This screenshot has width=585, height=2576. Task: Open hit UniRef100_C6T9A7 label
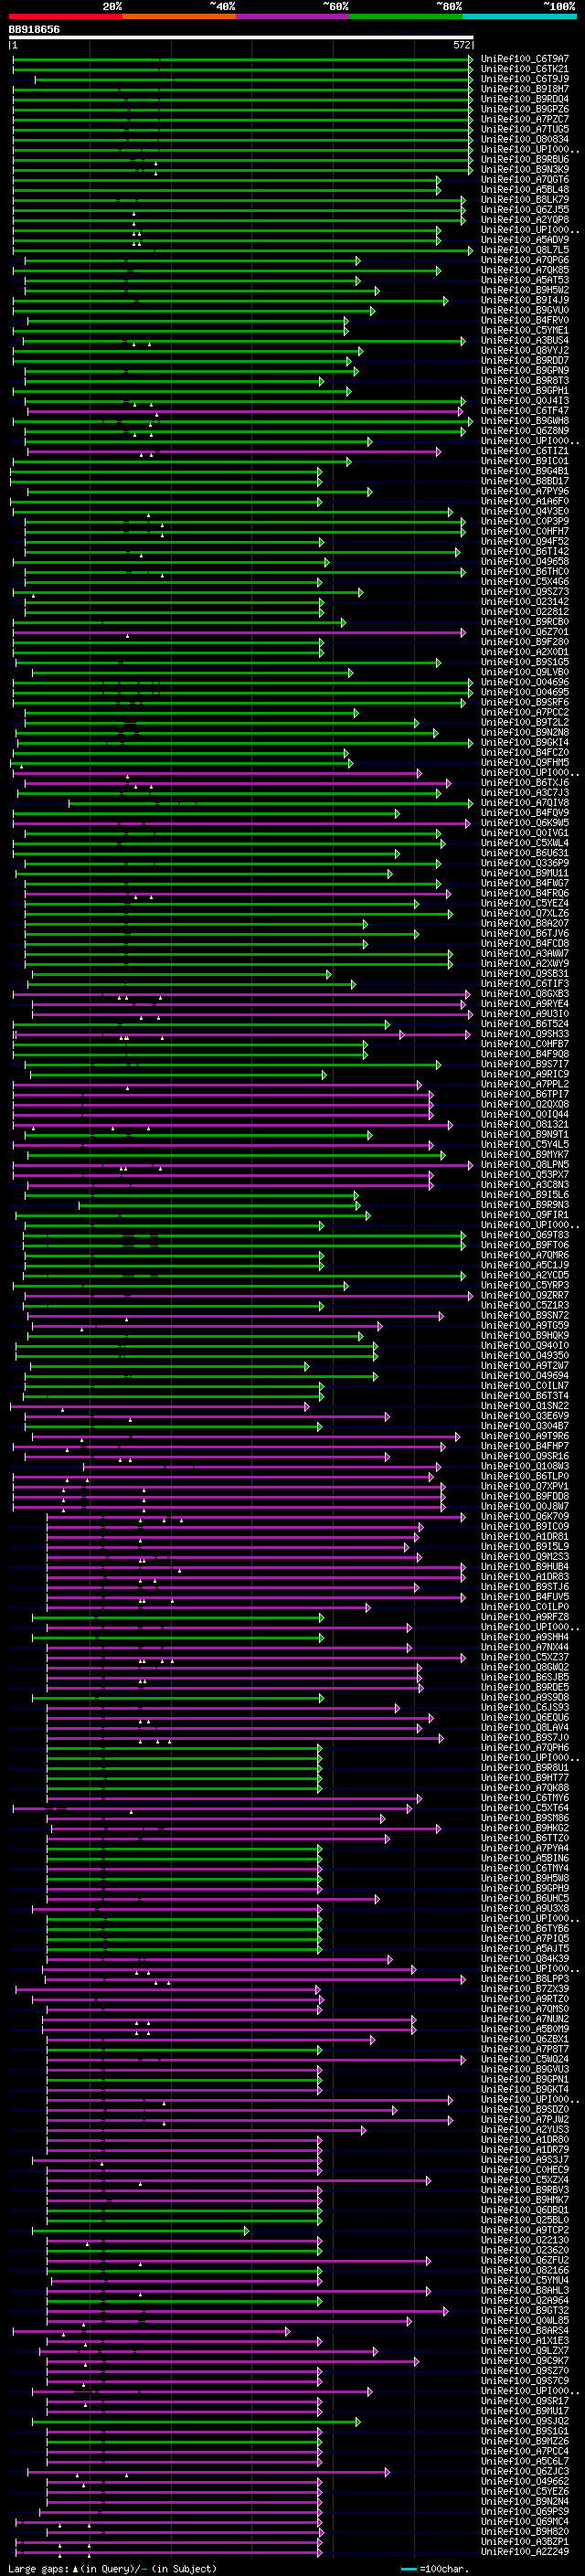(x=525, y=59)
